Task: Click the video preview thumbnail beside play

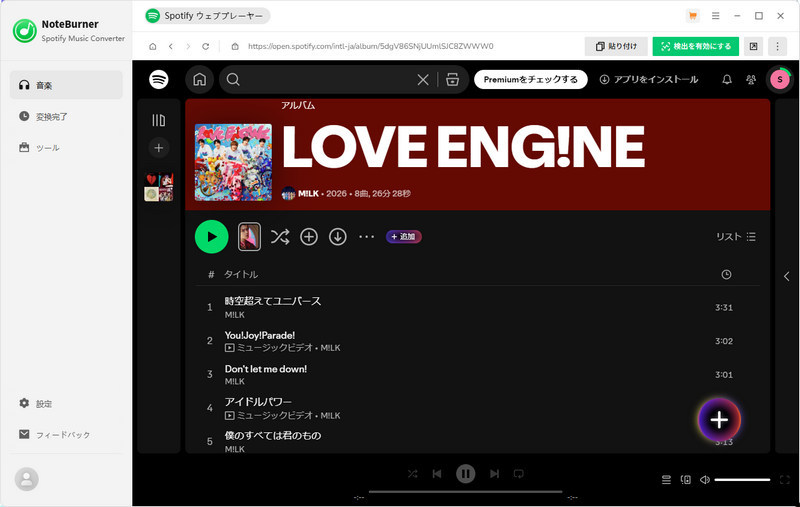Action: pos(249,237)
